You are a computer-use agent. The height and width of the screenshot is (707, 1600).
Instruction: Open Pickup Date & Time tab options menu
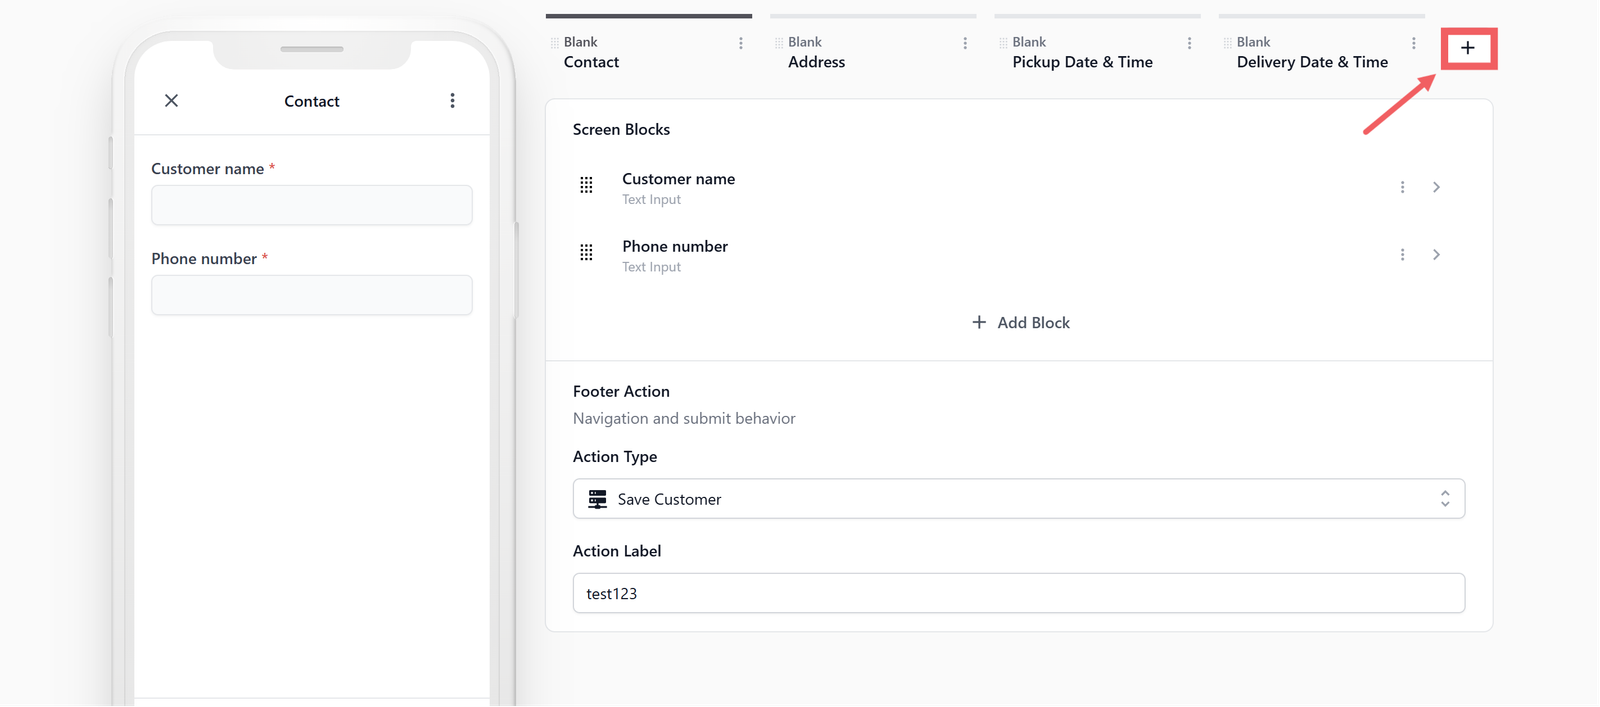click(1189, 43)
